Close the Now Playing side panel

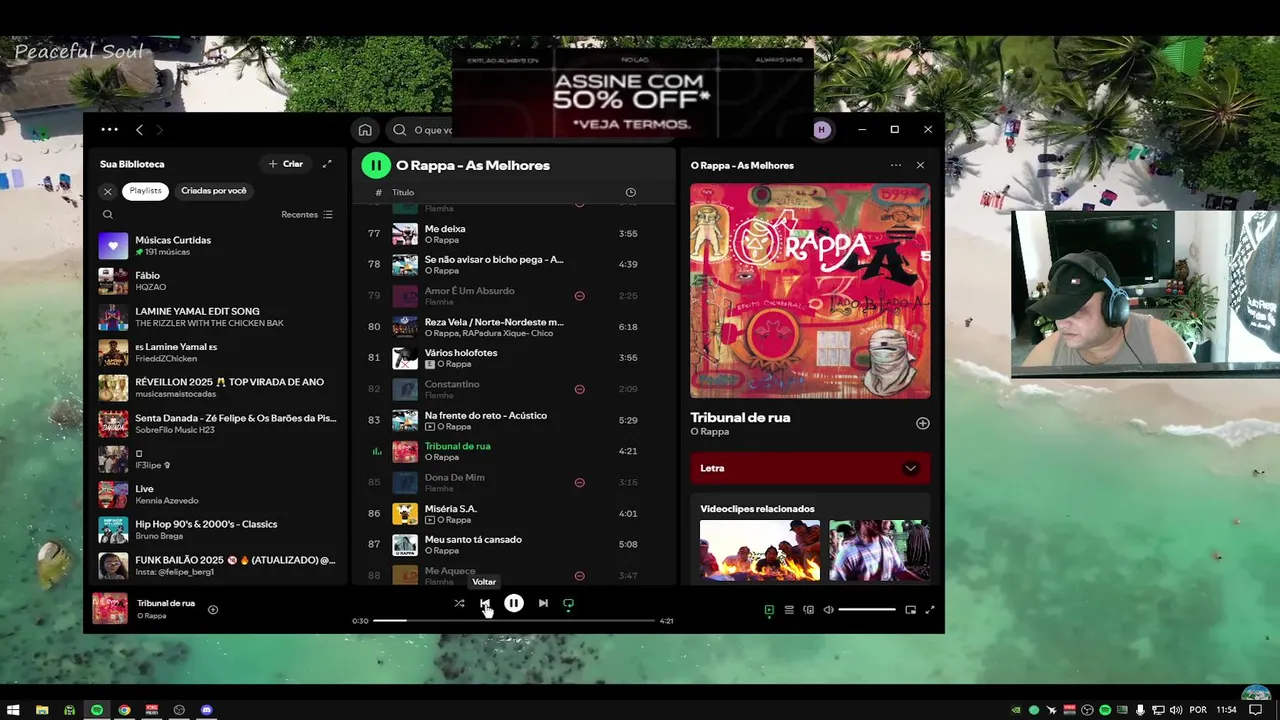pyautogui.click(x=920, y=165)
